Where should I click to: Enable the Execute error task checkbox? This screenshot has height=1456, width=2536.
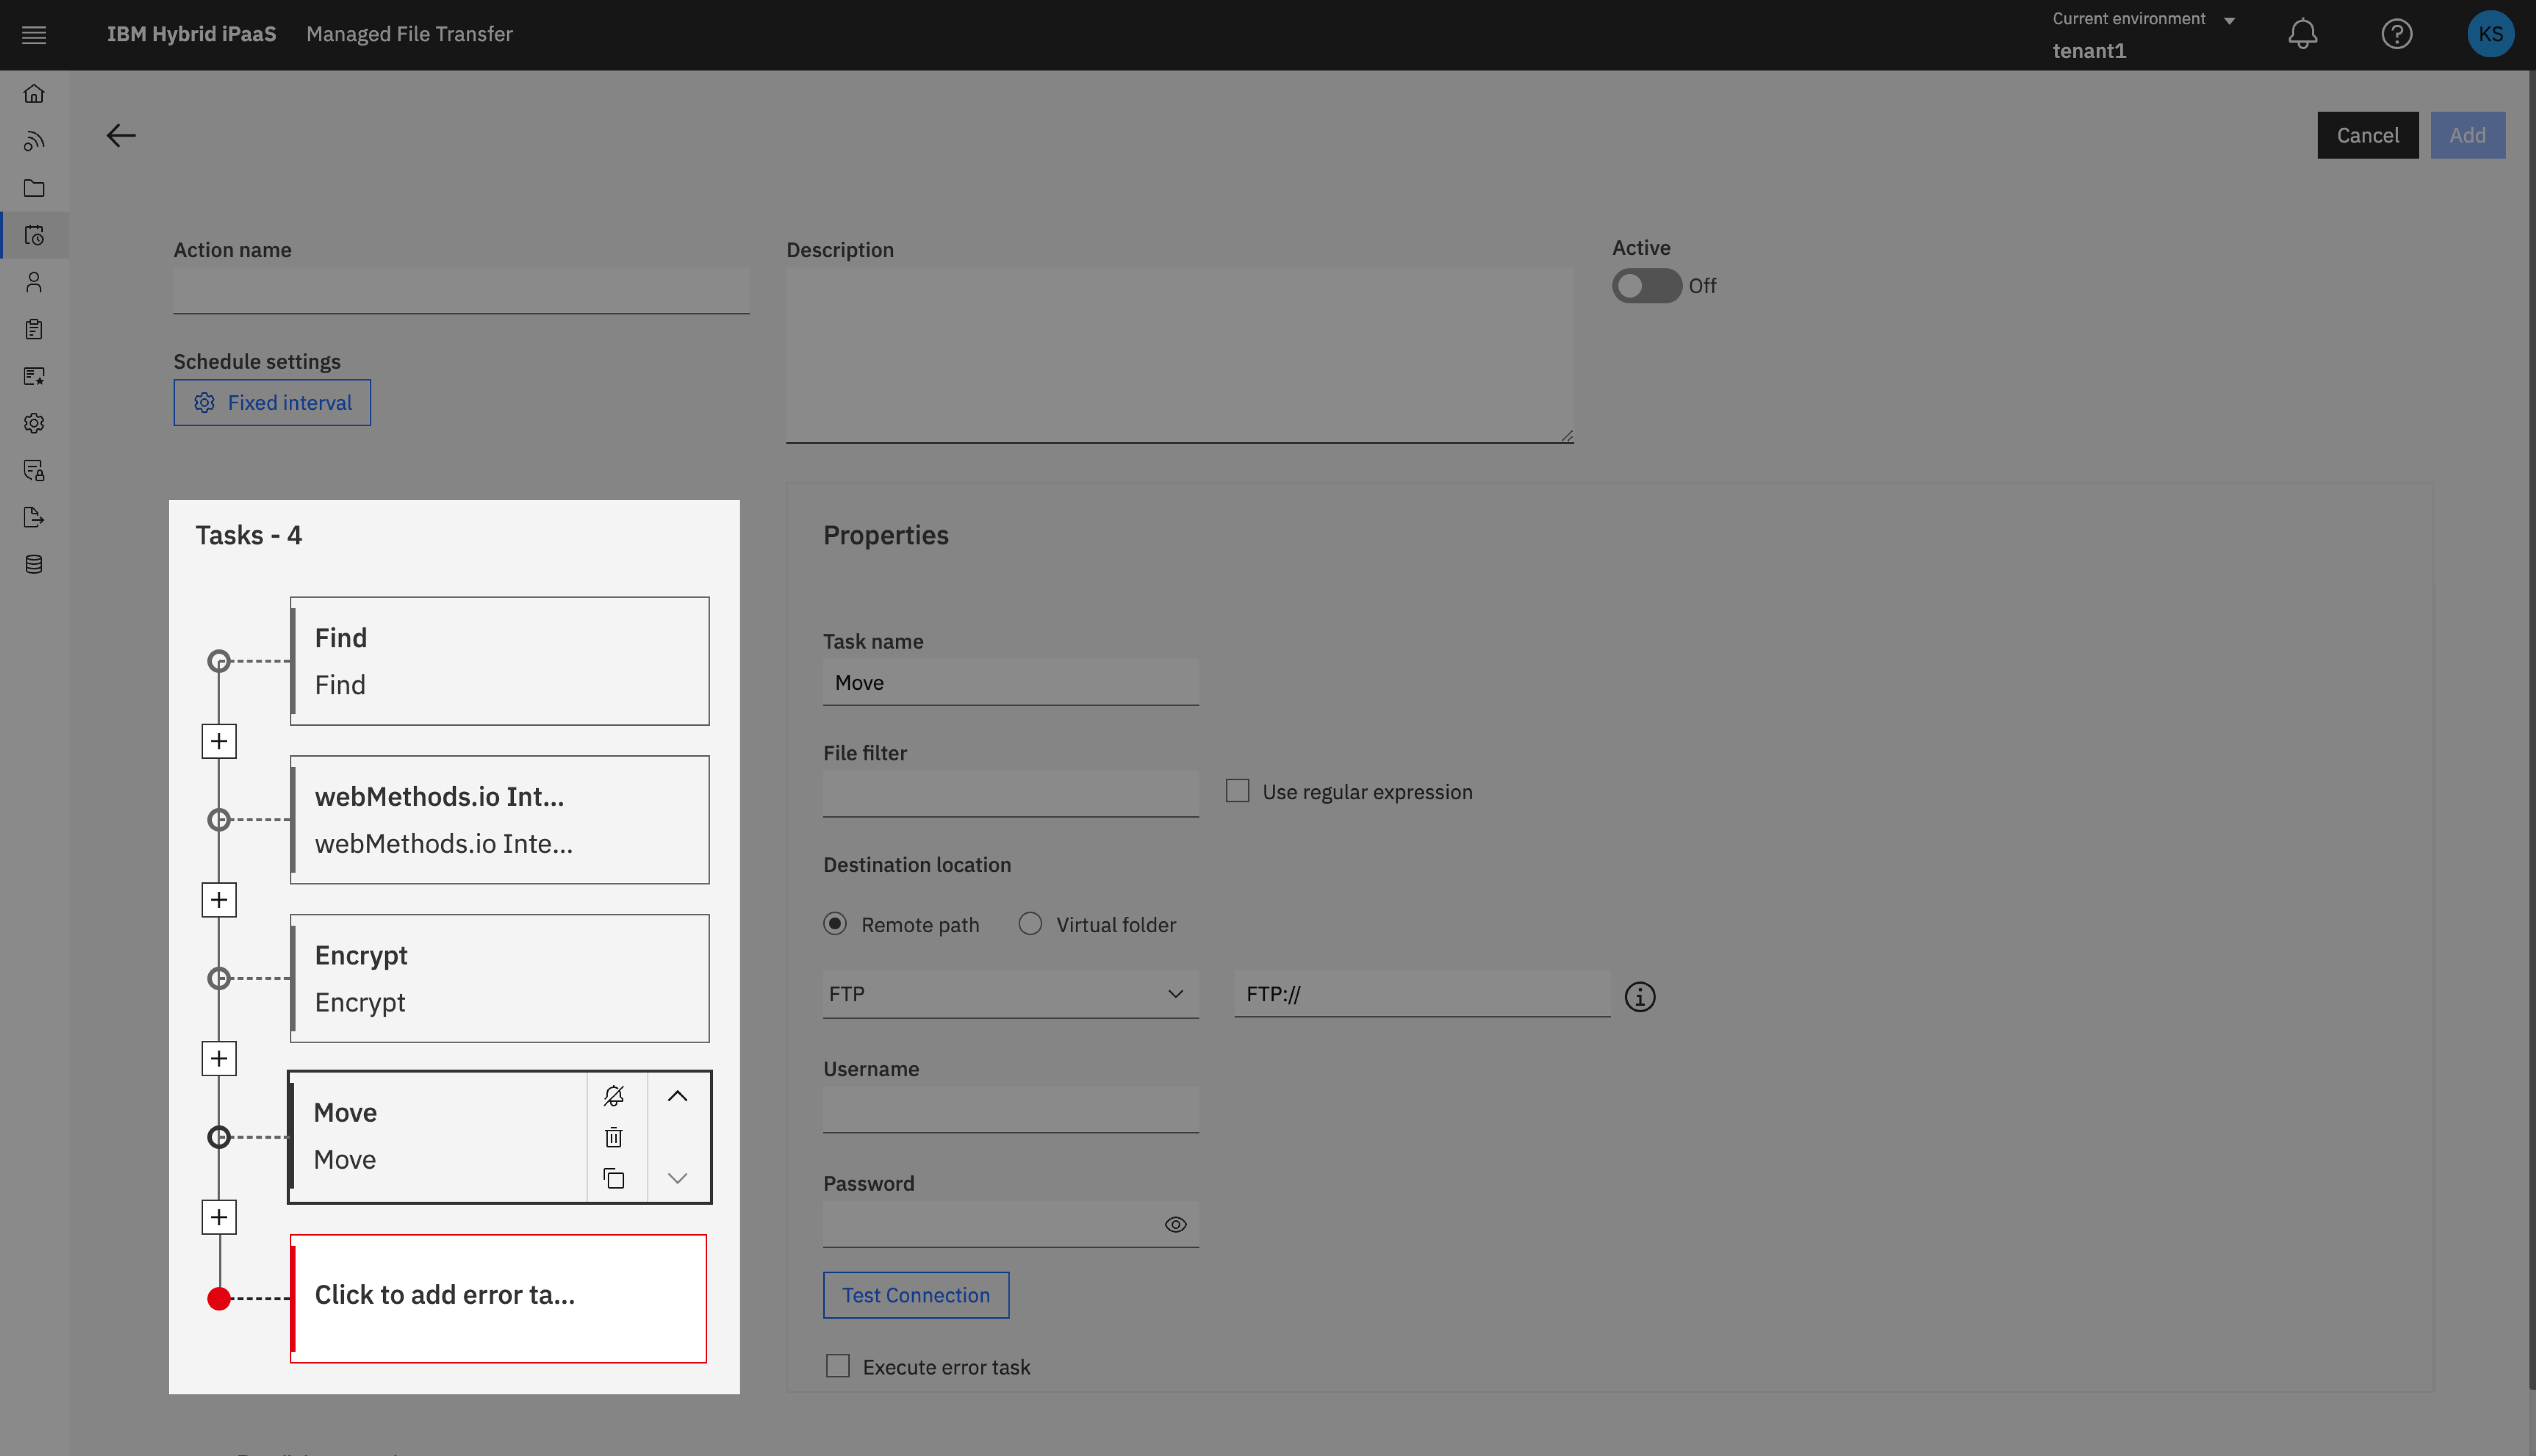[837, 1366]
